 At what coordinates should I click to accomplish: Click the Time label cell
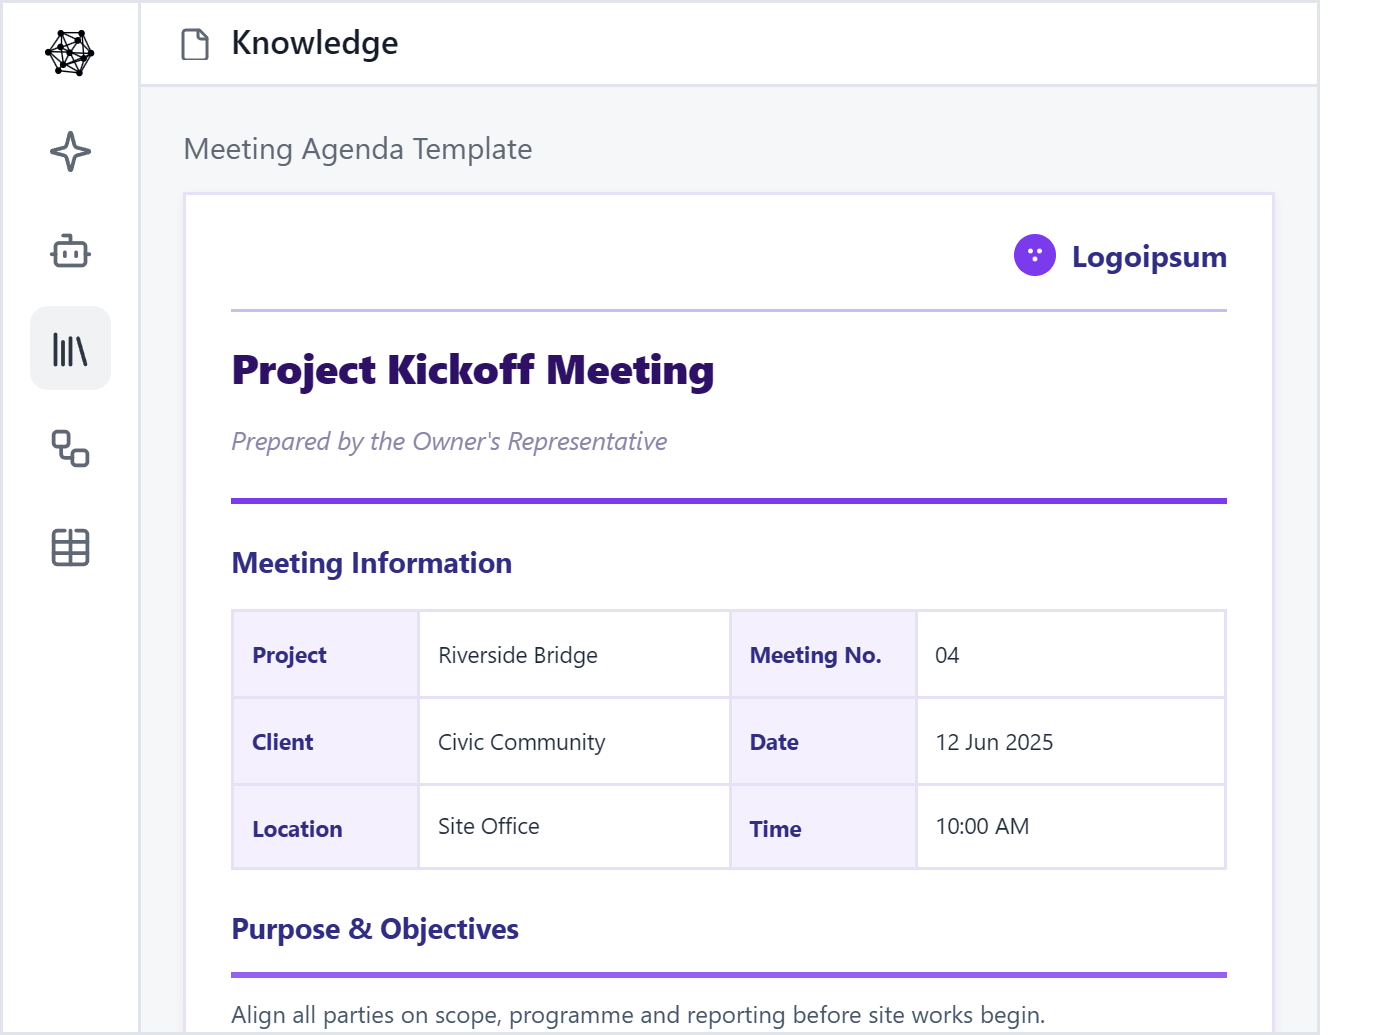tap(824, 827)
